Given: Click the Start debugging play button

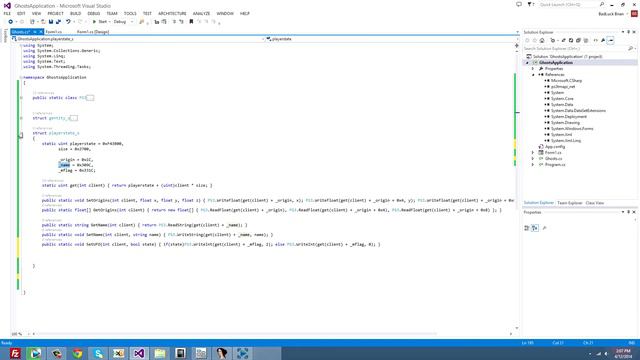Looking at the screenshot, I should click(x=94, y=22).
